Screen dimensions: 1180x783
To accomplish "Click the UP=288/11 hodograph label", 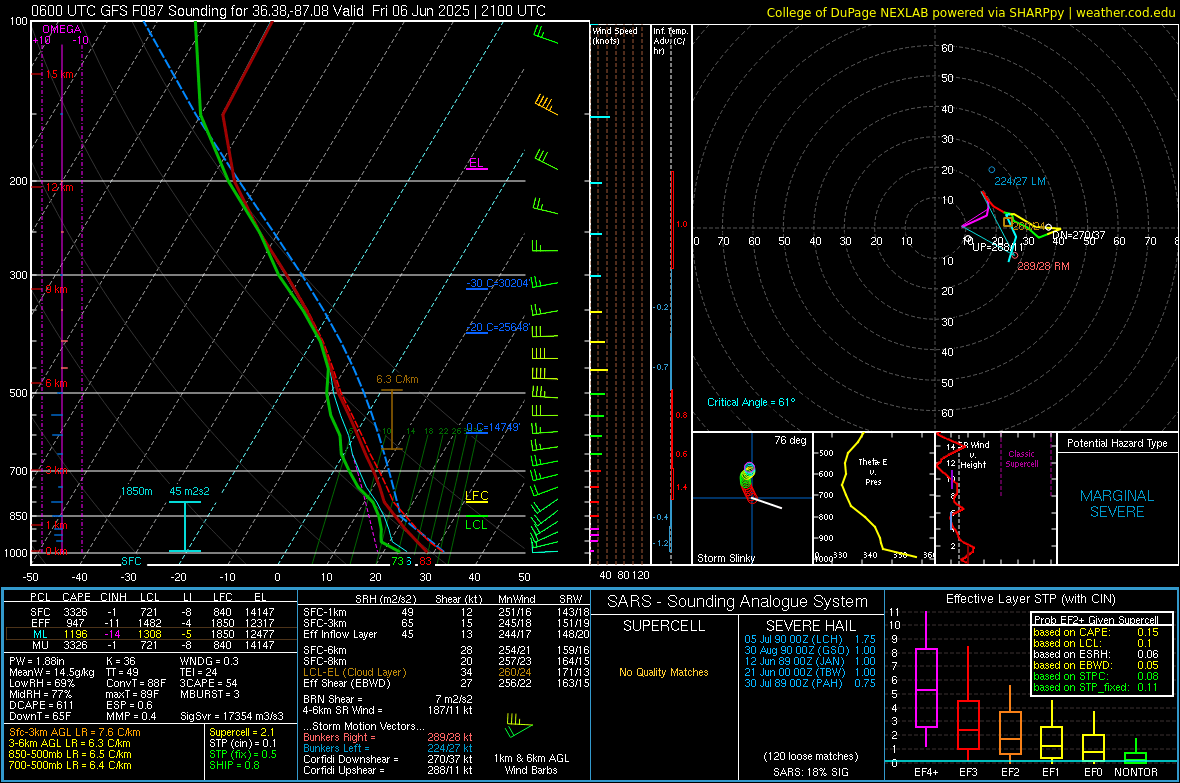I will (x=998, y=247).
